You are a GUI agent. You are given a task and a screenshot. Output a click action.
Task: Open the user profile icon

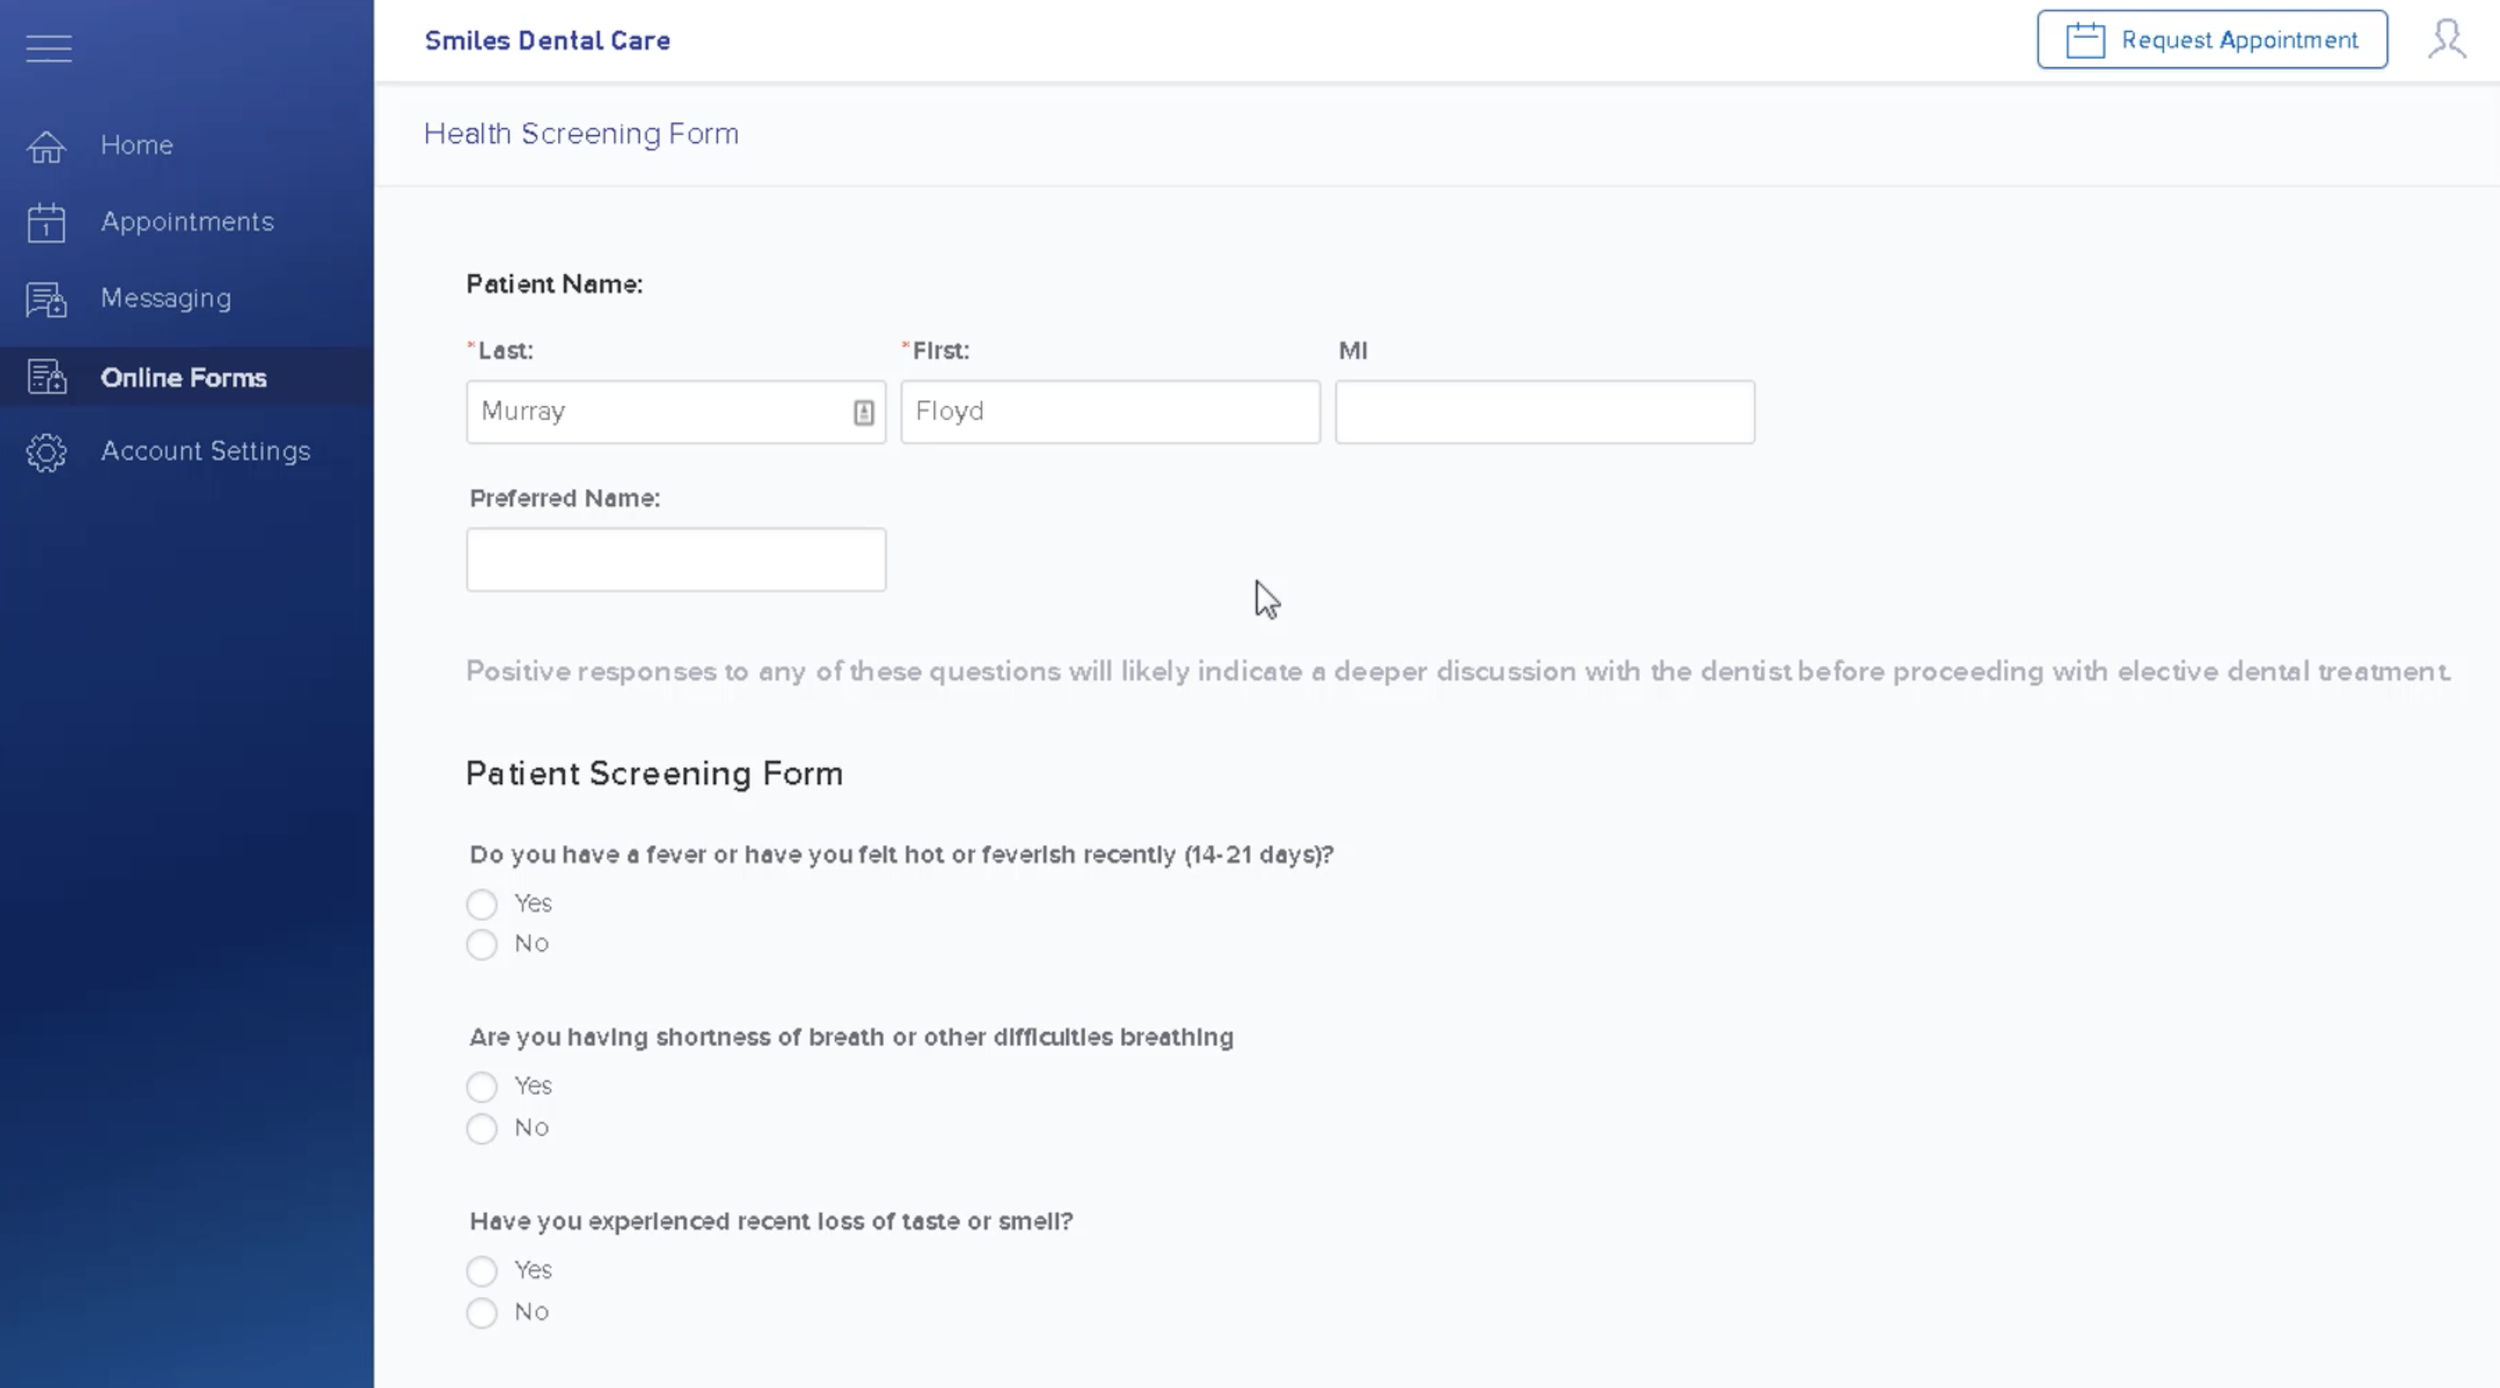coord(2446,40)
